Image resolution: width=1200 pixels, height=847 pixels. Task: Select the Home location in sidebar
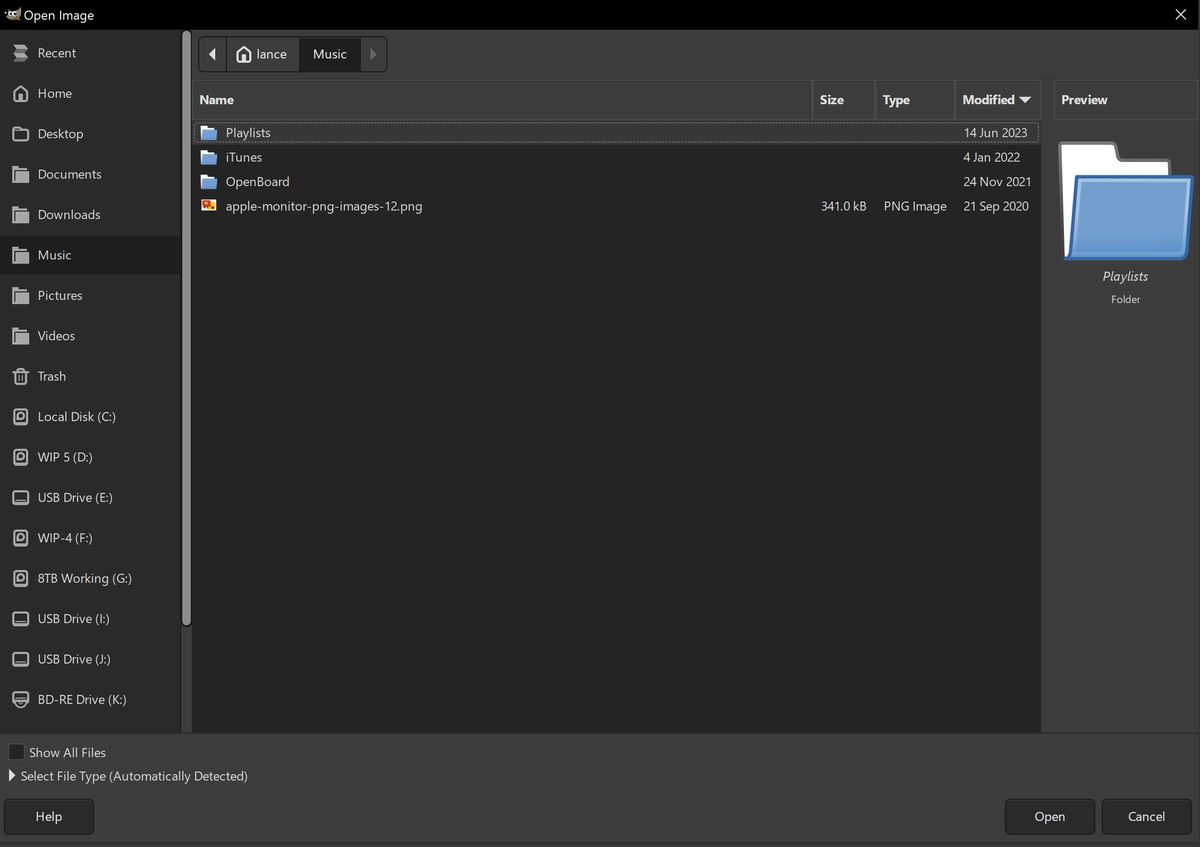click(55, 93)
